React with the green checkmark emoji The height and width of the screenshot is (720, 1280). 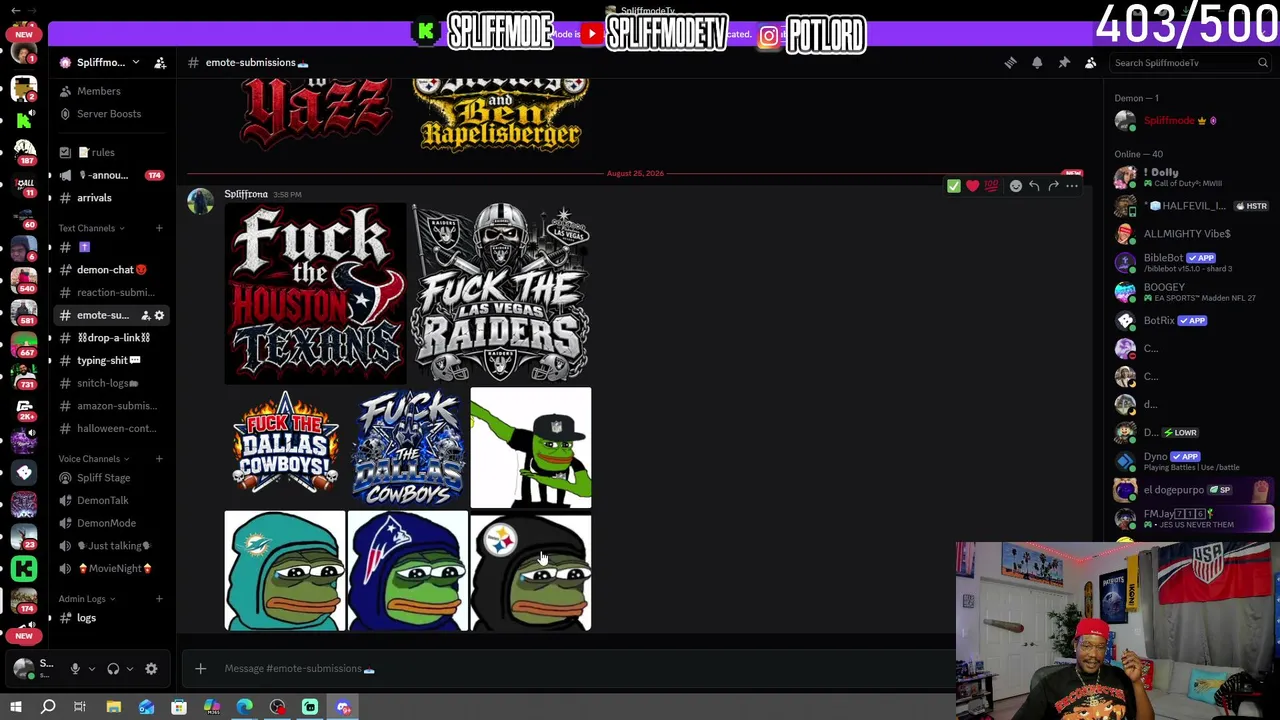[x=954, y=186]
